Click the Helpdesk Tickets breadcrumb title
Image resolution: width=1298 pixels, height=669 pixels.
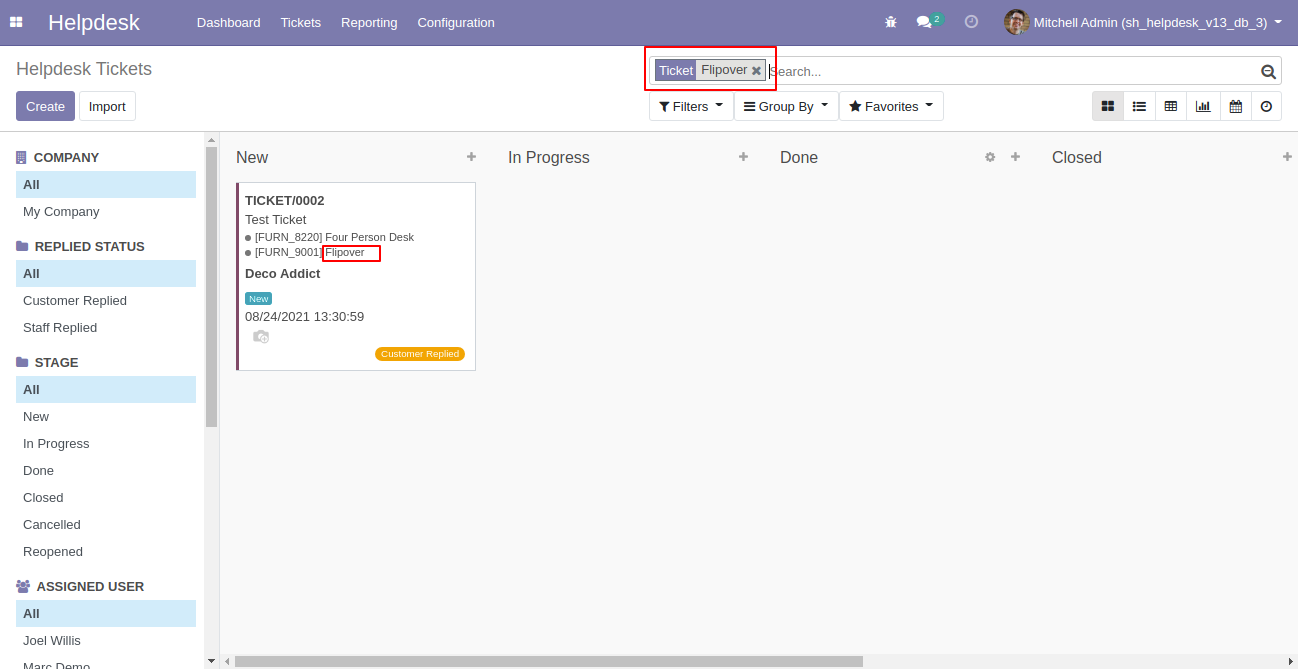(84, 69)
